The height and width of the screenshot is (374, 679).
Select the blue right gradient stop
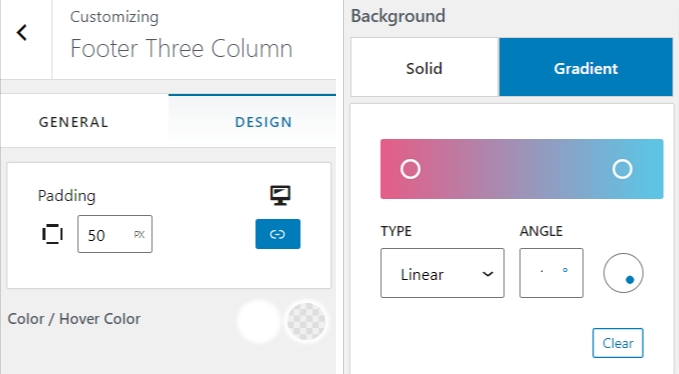click(x=622, y=169)
